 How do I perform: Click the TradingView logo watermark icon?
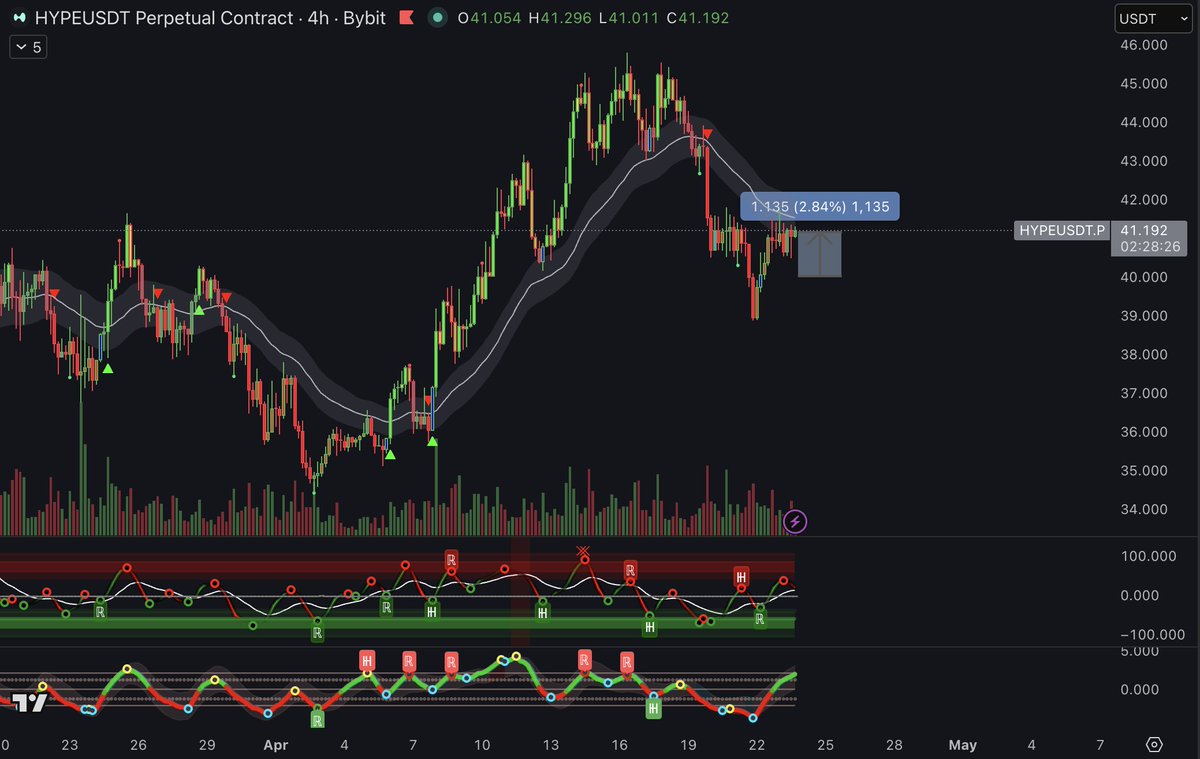click(30, 702)
